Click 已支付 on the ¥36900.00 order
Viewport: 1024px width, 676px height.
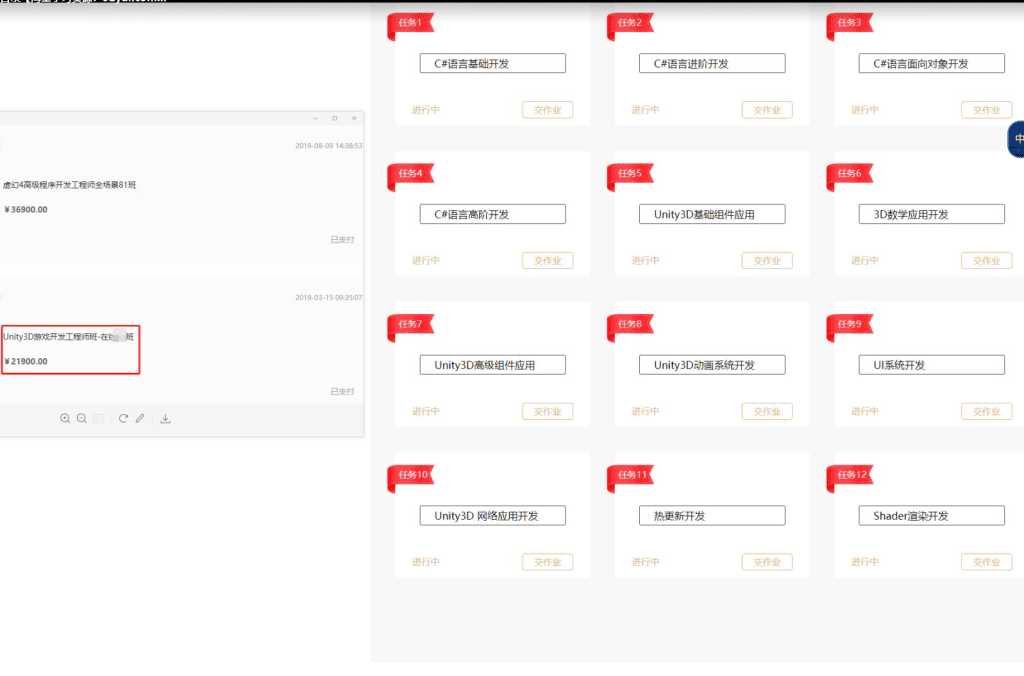342,240
